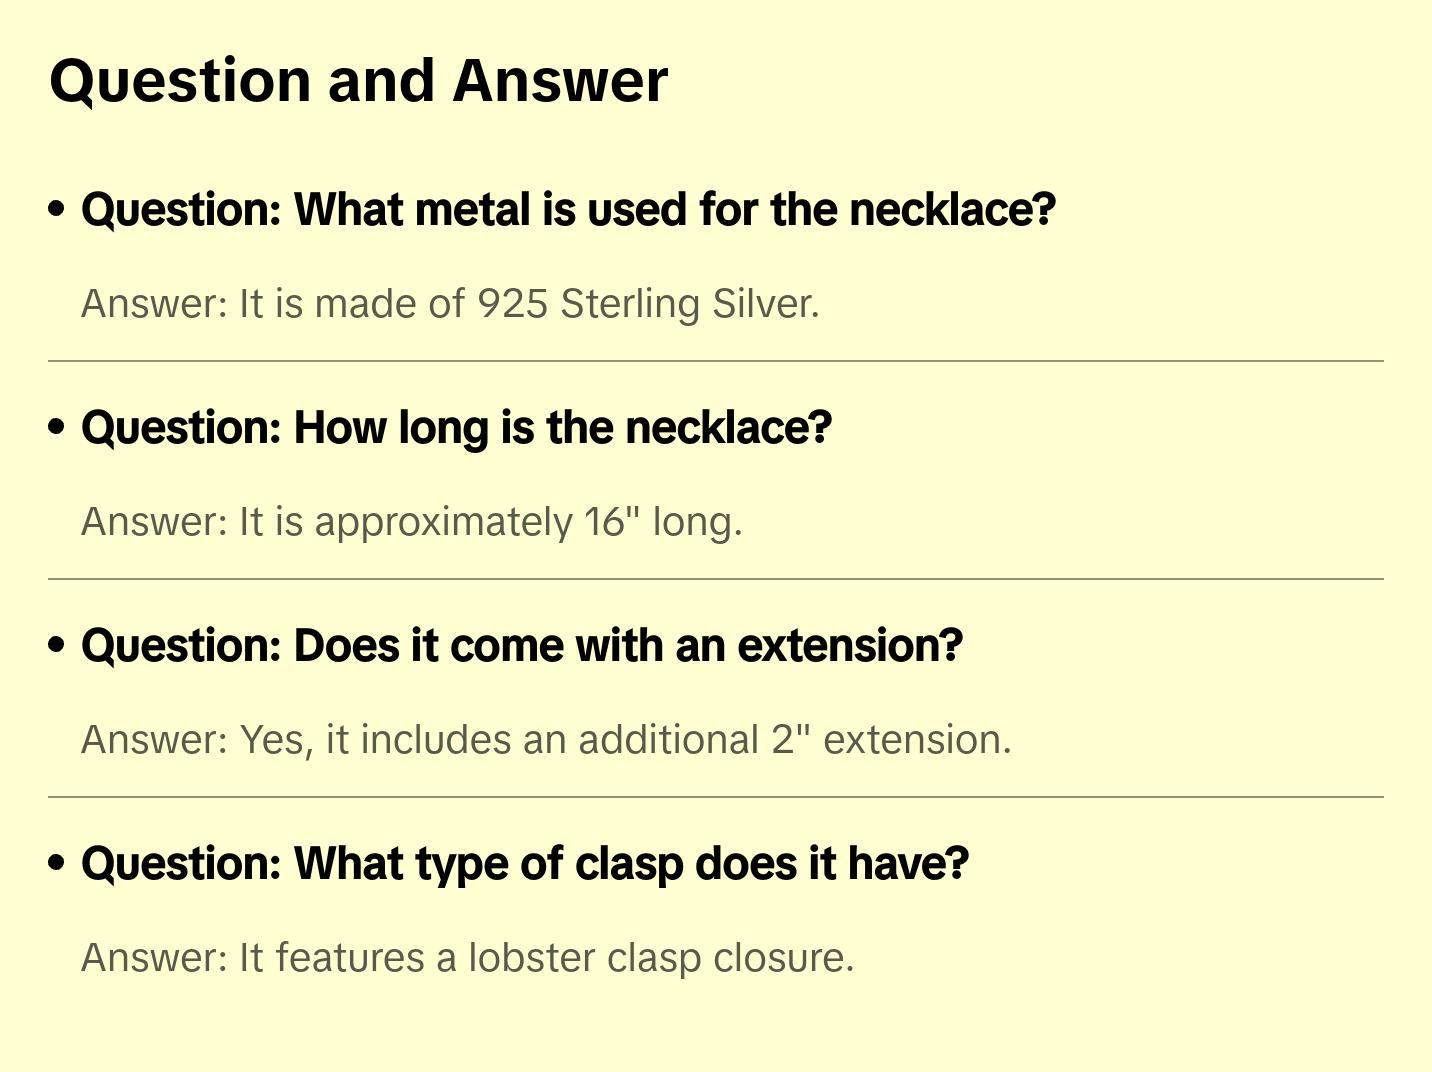The height and width of the screenshot is (1072, 1432).
Task: Click the answer line starting 'It features a'
Action: point(467,958)
